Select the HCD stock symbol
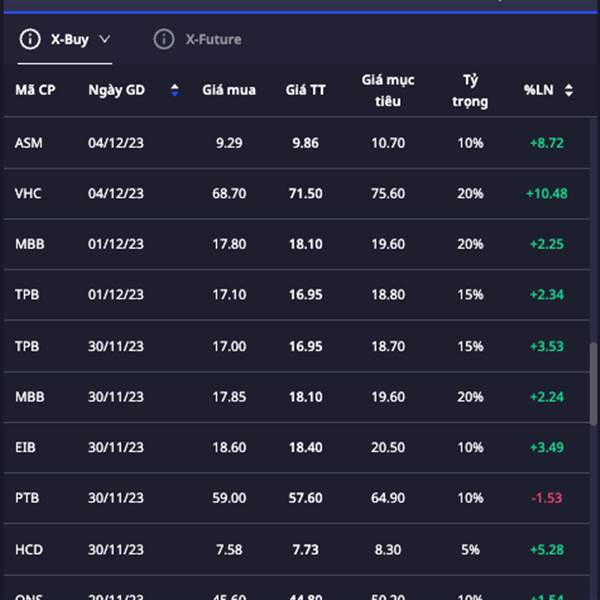This screenshot has width=600, height=600. point(29,549)
